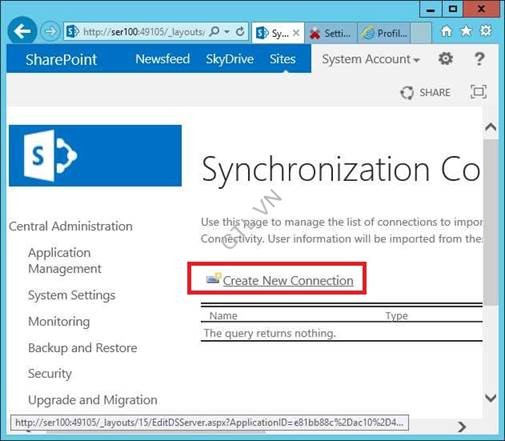Open the browser Home icon

click(x=446, y=31)
